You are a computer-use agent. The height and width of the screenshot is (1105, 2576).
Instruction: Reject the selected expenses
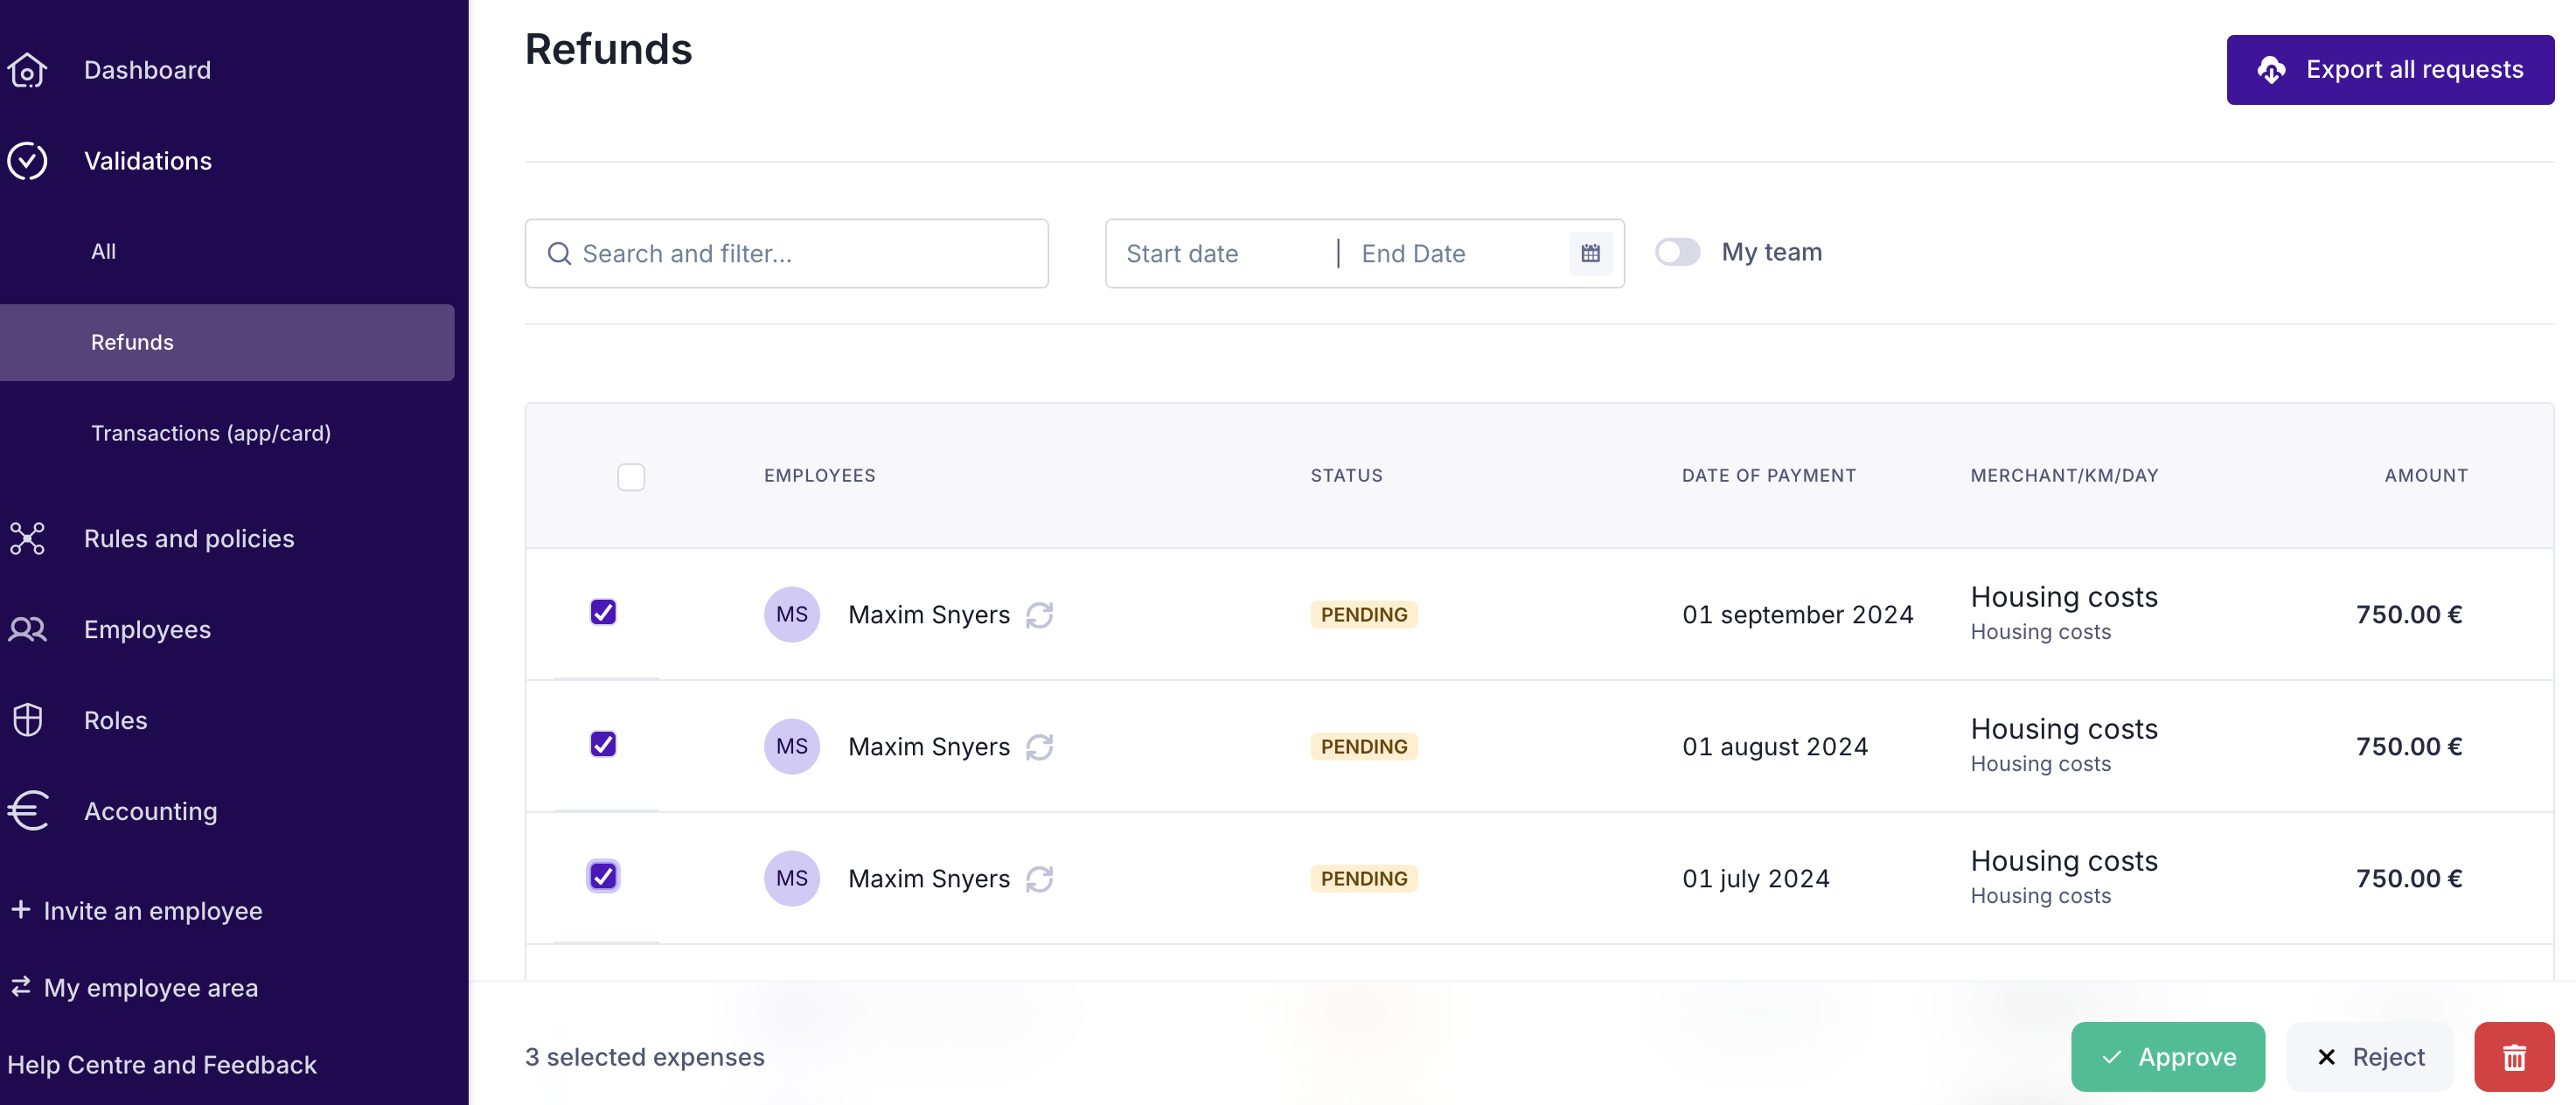(x=2369, y=1057)
